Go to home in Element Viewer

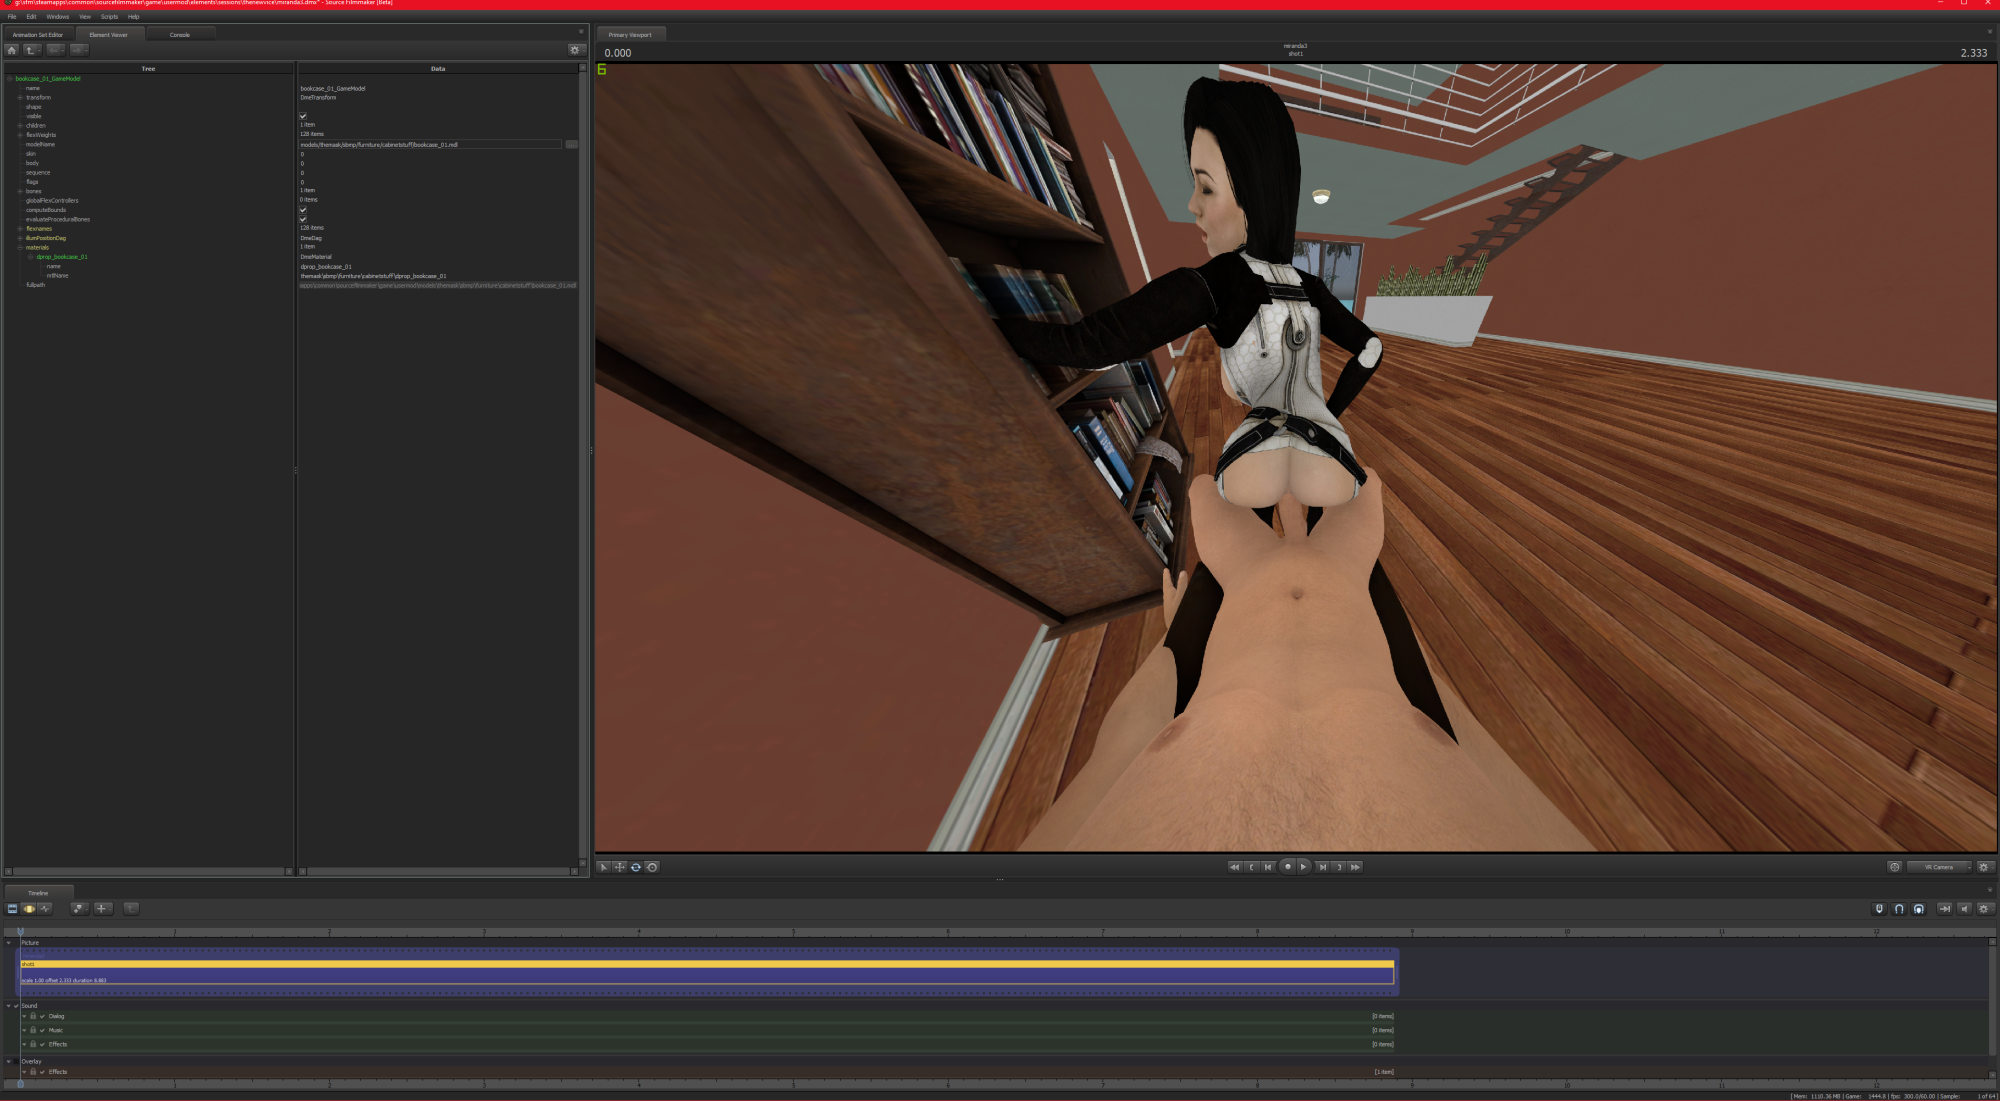coord(12,50)
